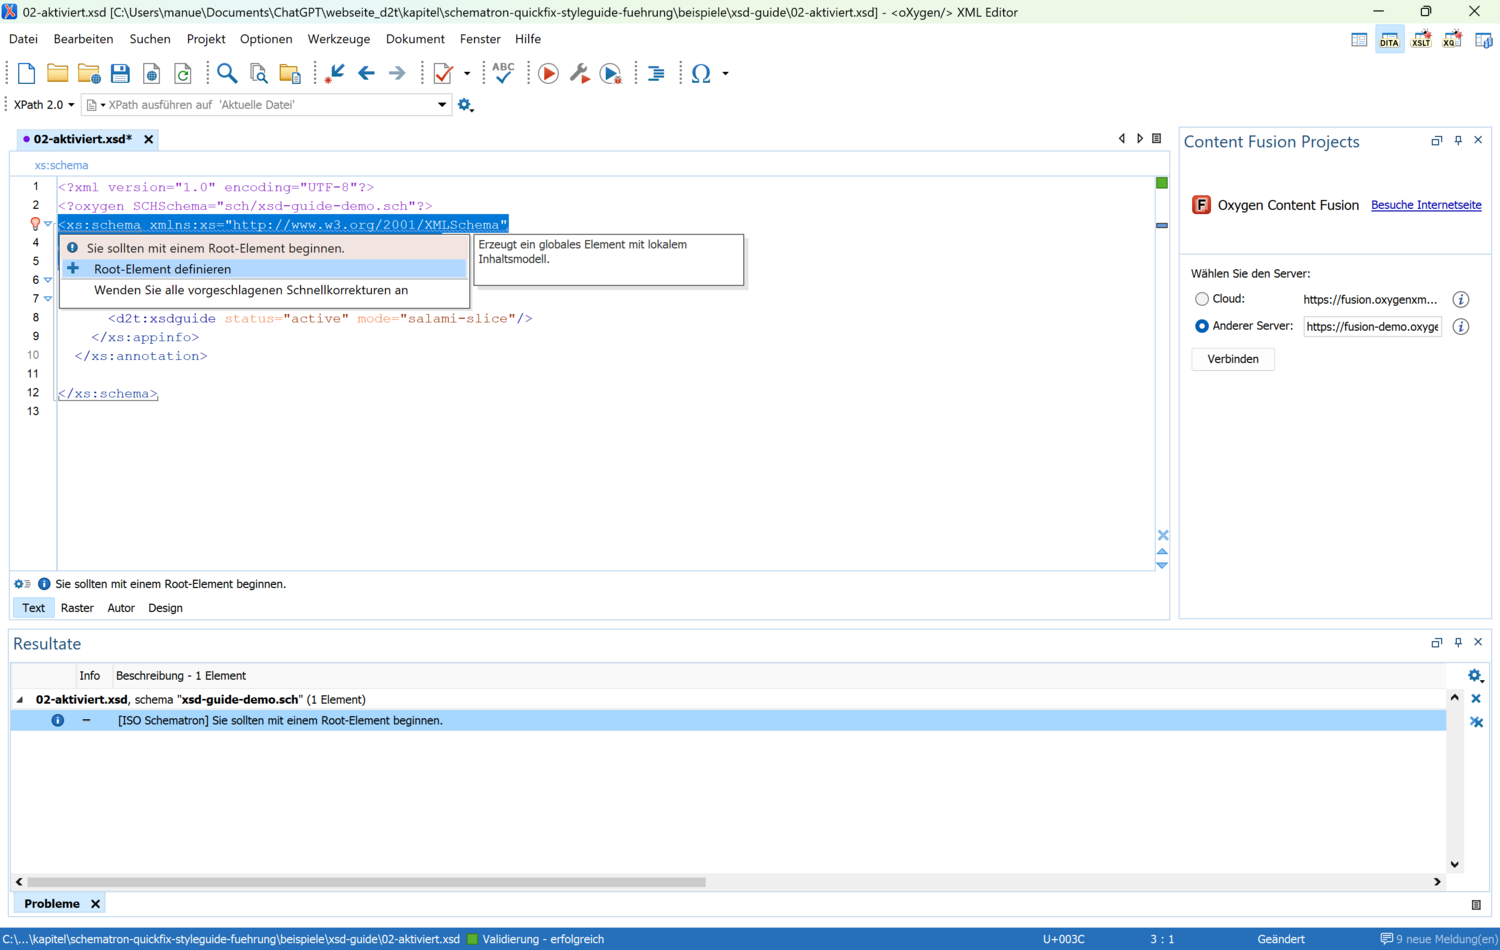Click the quick fix light bulb on line 3

(35, 224)
